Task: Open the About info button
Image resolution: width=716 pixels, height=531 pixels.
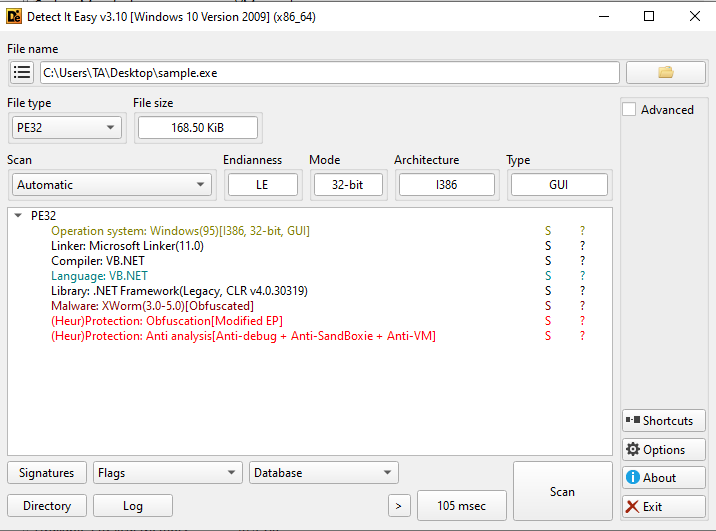Action: [x=664, y=478]
